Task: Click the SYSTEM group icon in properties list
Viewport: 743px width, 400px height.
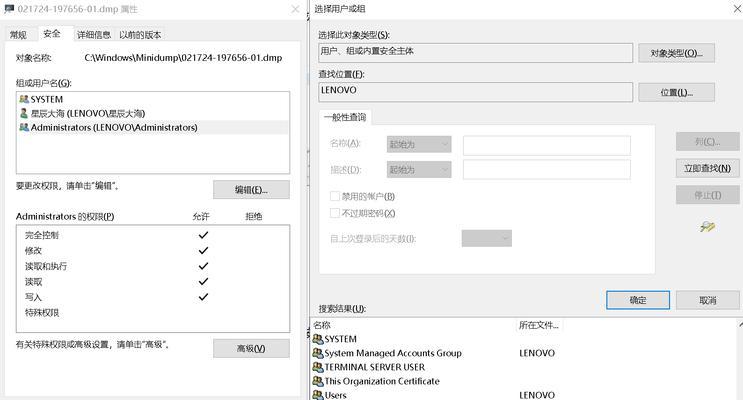Action: (x=24, y=99)
